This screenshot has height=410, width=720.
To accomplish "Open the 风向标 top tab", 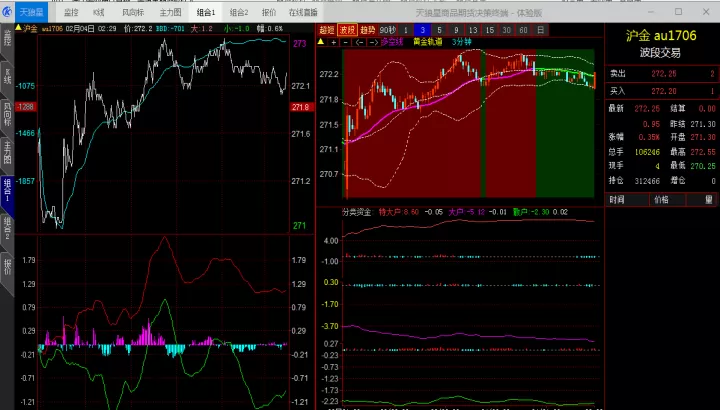I will 133,12.
